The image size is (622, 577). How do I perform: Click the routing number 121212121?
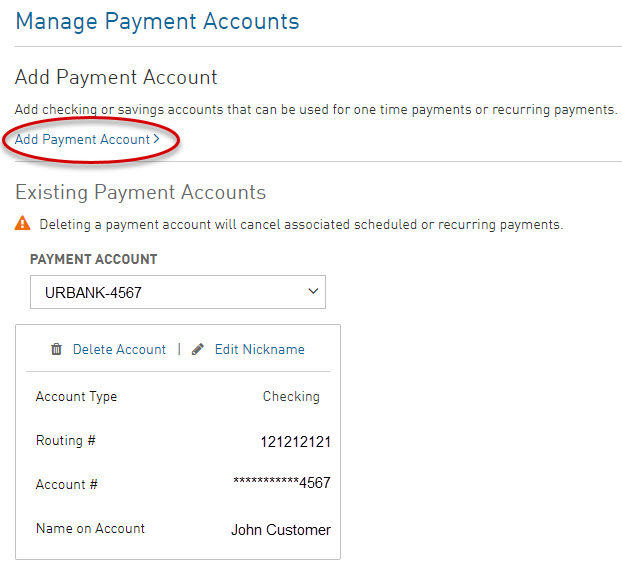coord(295,442)
